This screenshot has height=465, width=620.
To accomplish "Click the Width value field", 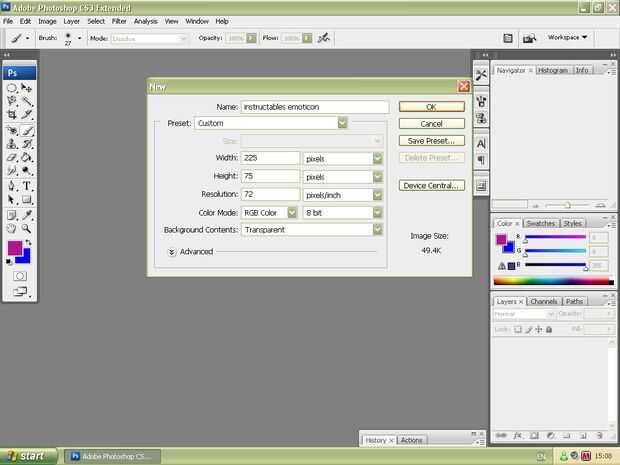I will (270, 158).
